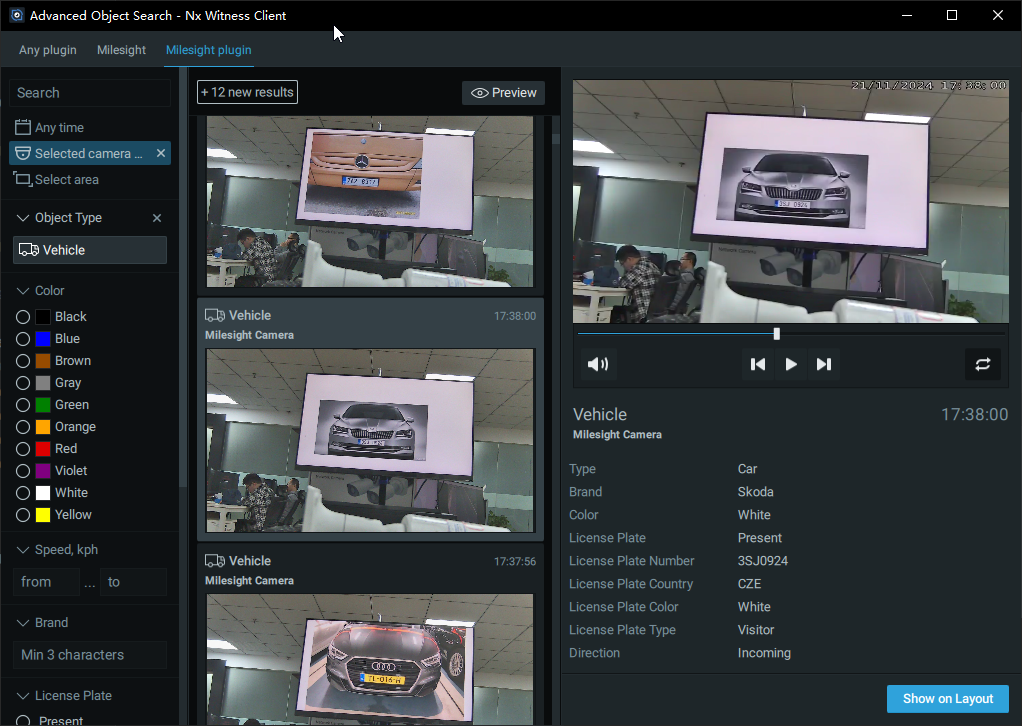Select the Black color radio button
Screen dimensions: 1022x726
[23, 317]
